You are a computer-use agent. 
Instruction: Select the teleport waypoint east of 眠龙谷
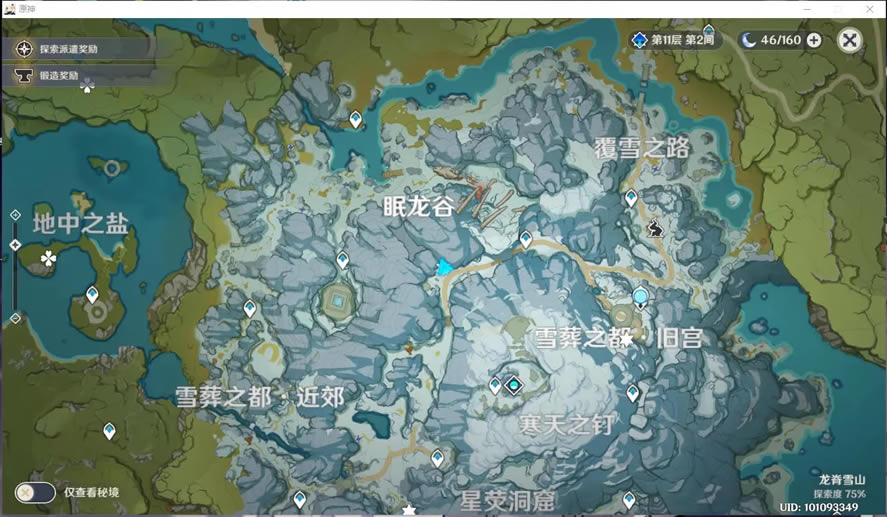coord(526,239)
